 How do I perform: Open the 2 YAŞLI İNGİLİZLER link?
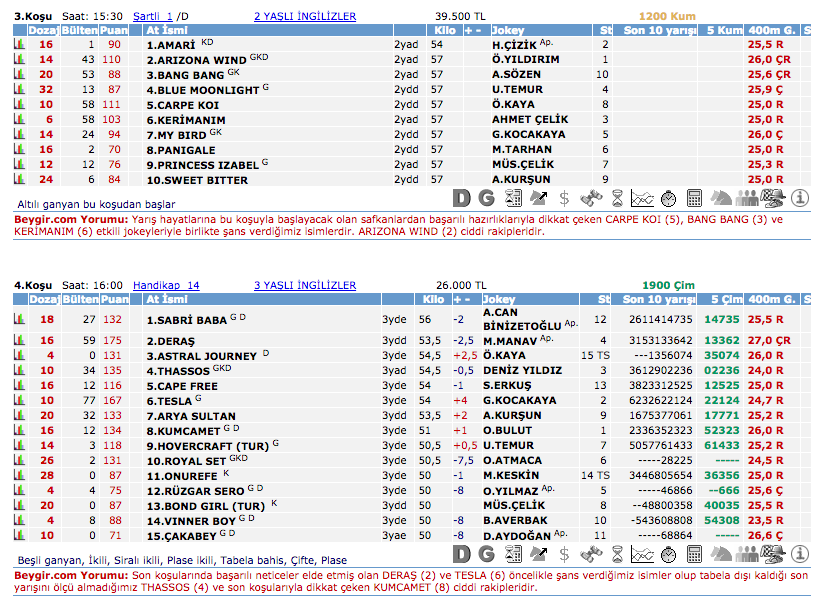[305, 17]
